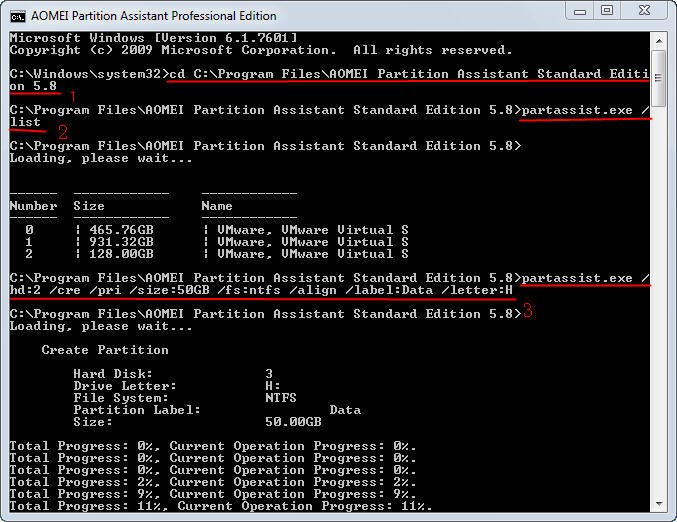The width and height of the screenshot is (677, 522).
Task: Click the 'Total Progress: 11%' line
Action: point(221,506)
